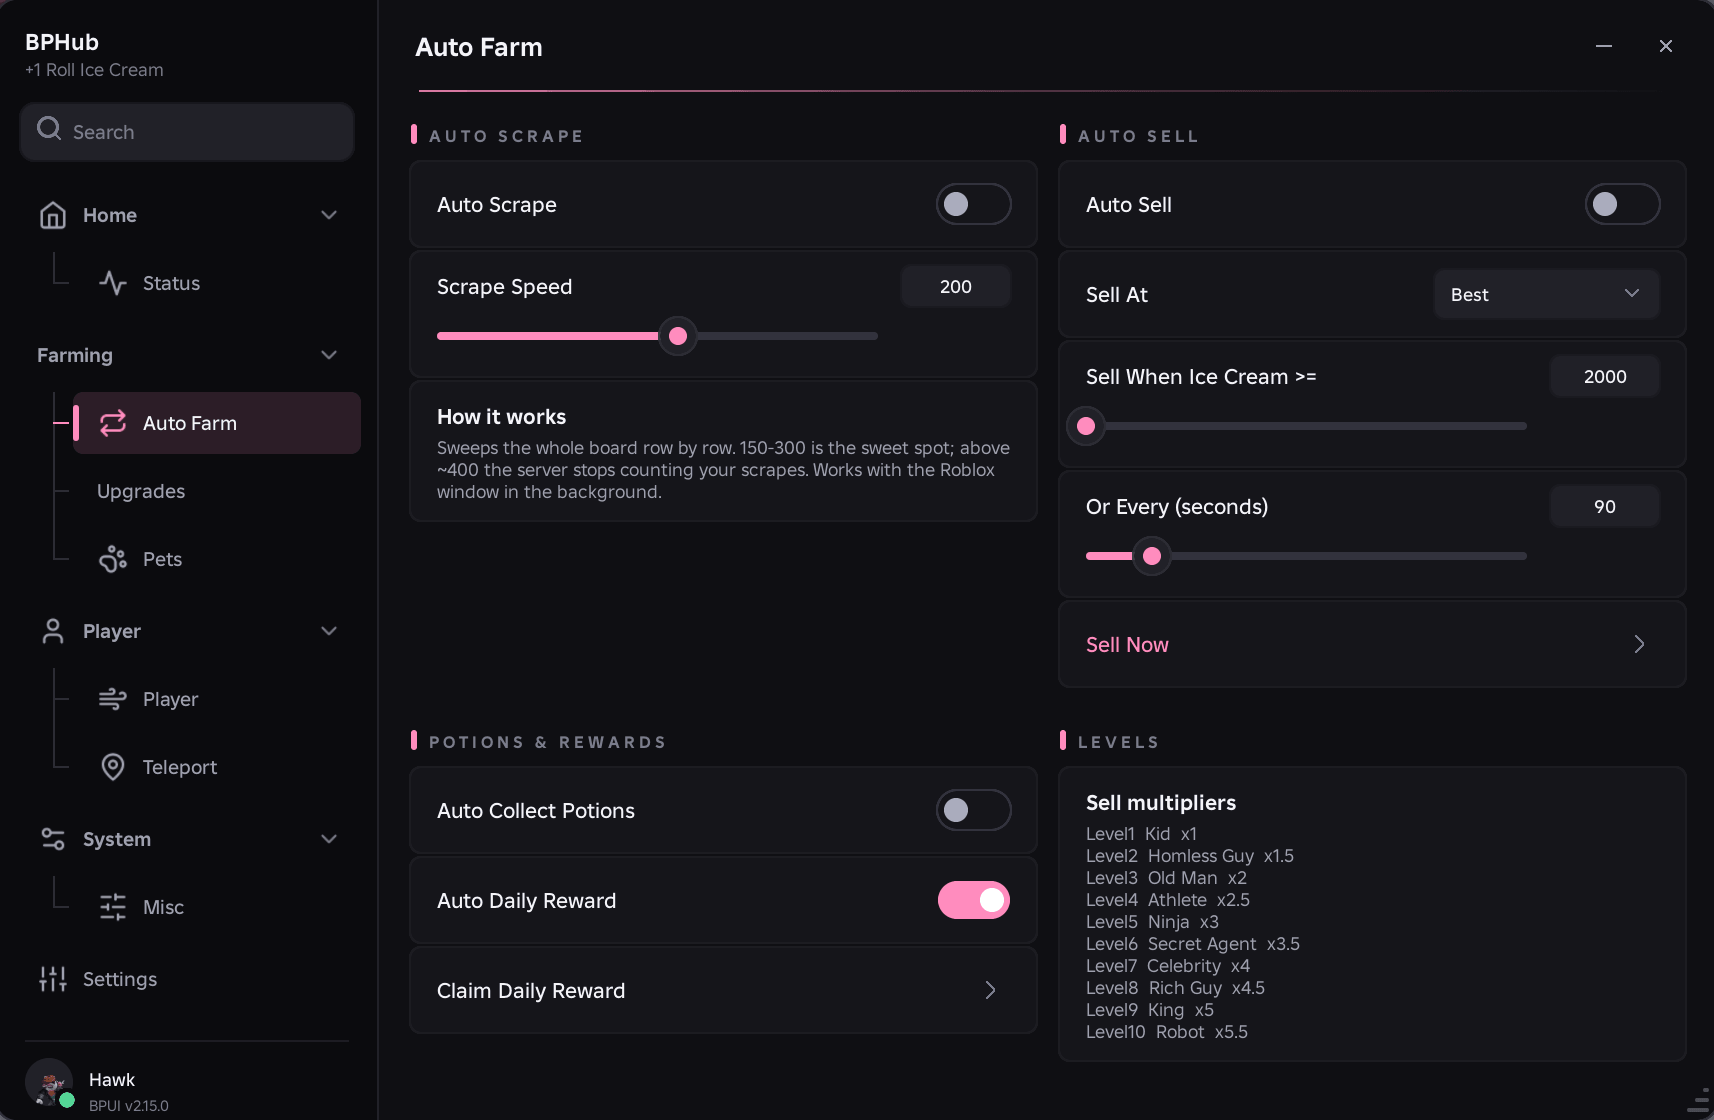Enable the Auto Scrape toggle
The image size is (1714, 1120).
point(973,204)
